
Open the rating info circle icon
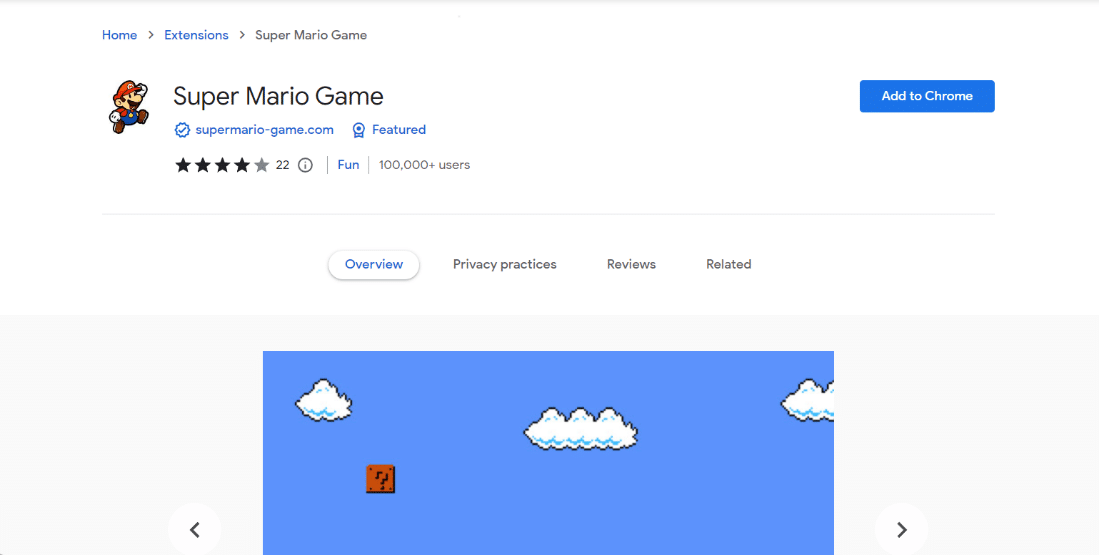tap(305, 165)
